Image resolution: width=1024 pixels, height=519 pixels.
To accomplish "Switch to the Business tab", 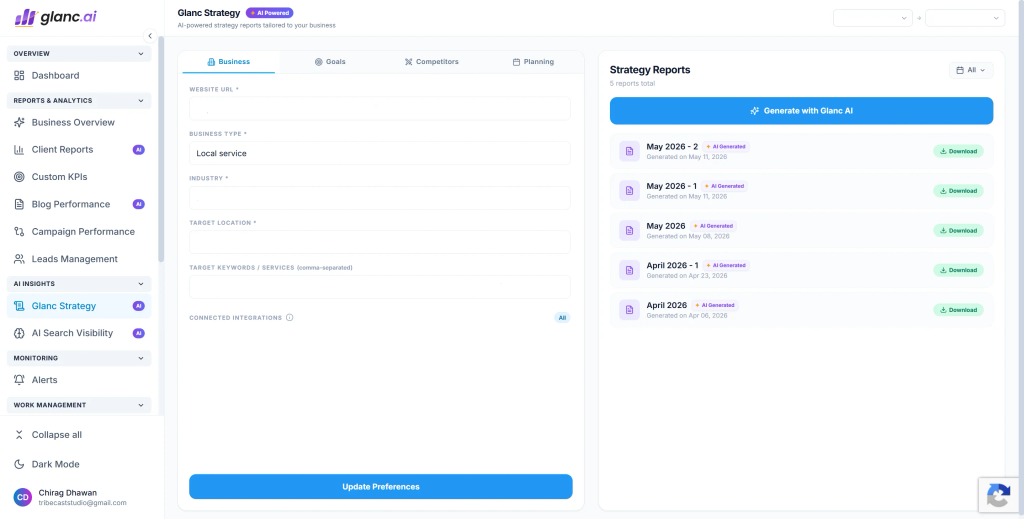I will 229,62.
